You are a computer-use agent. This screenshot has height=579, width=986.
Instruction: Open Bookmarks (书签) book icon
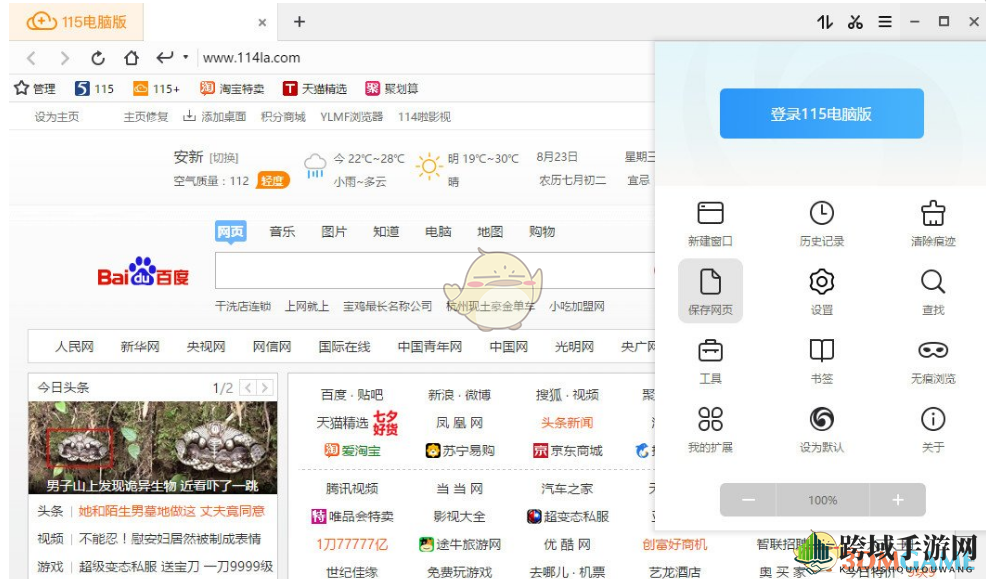821,350
